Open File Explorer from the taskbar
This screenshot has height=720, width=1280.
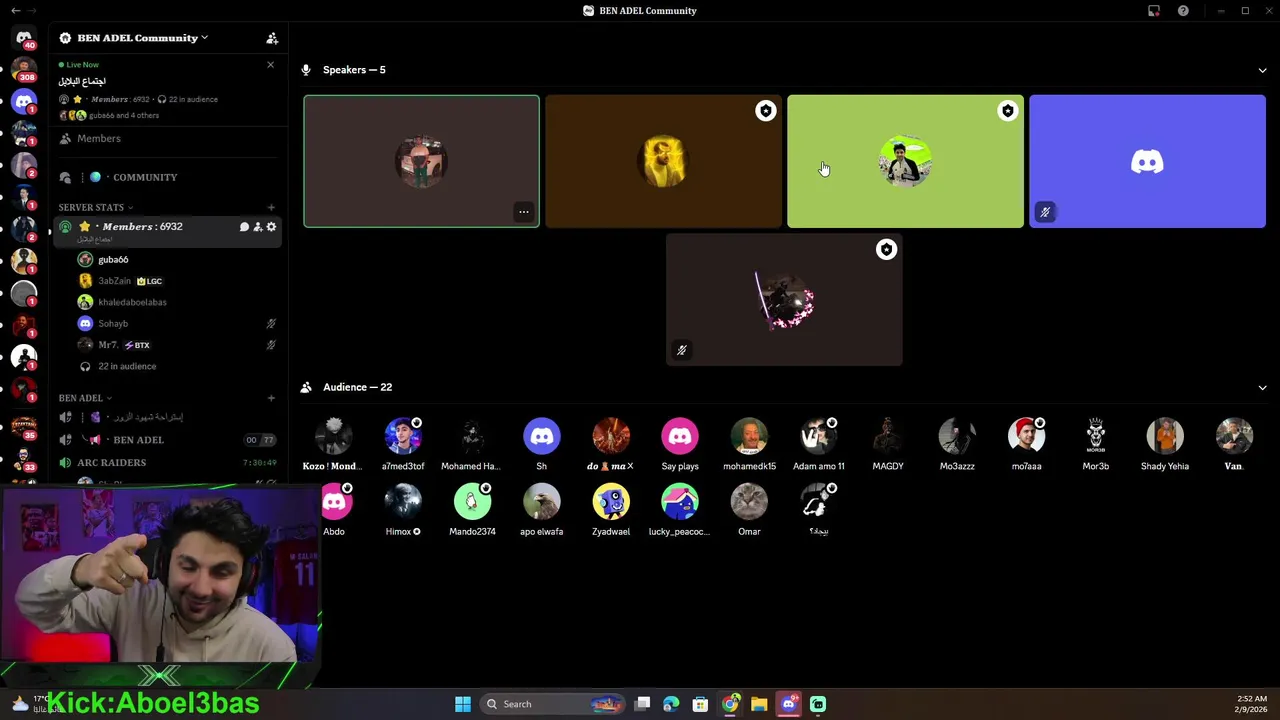pyautogui.click(x=759, y=704)
